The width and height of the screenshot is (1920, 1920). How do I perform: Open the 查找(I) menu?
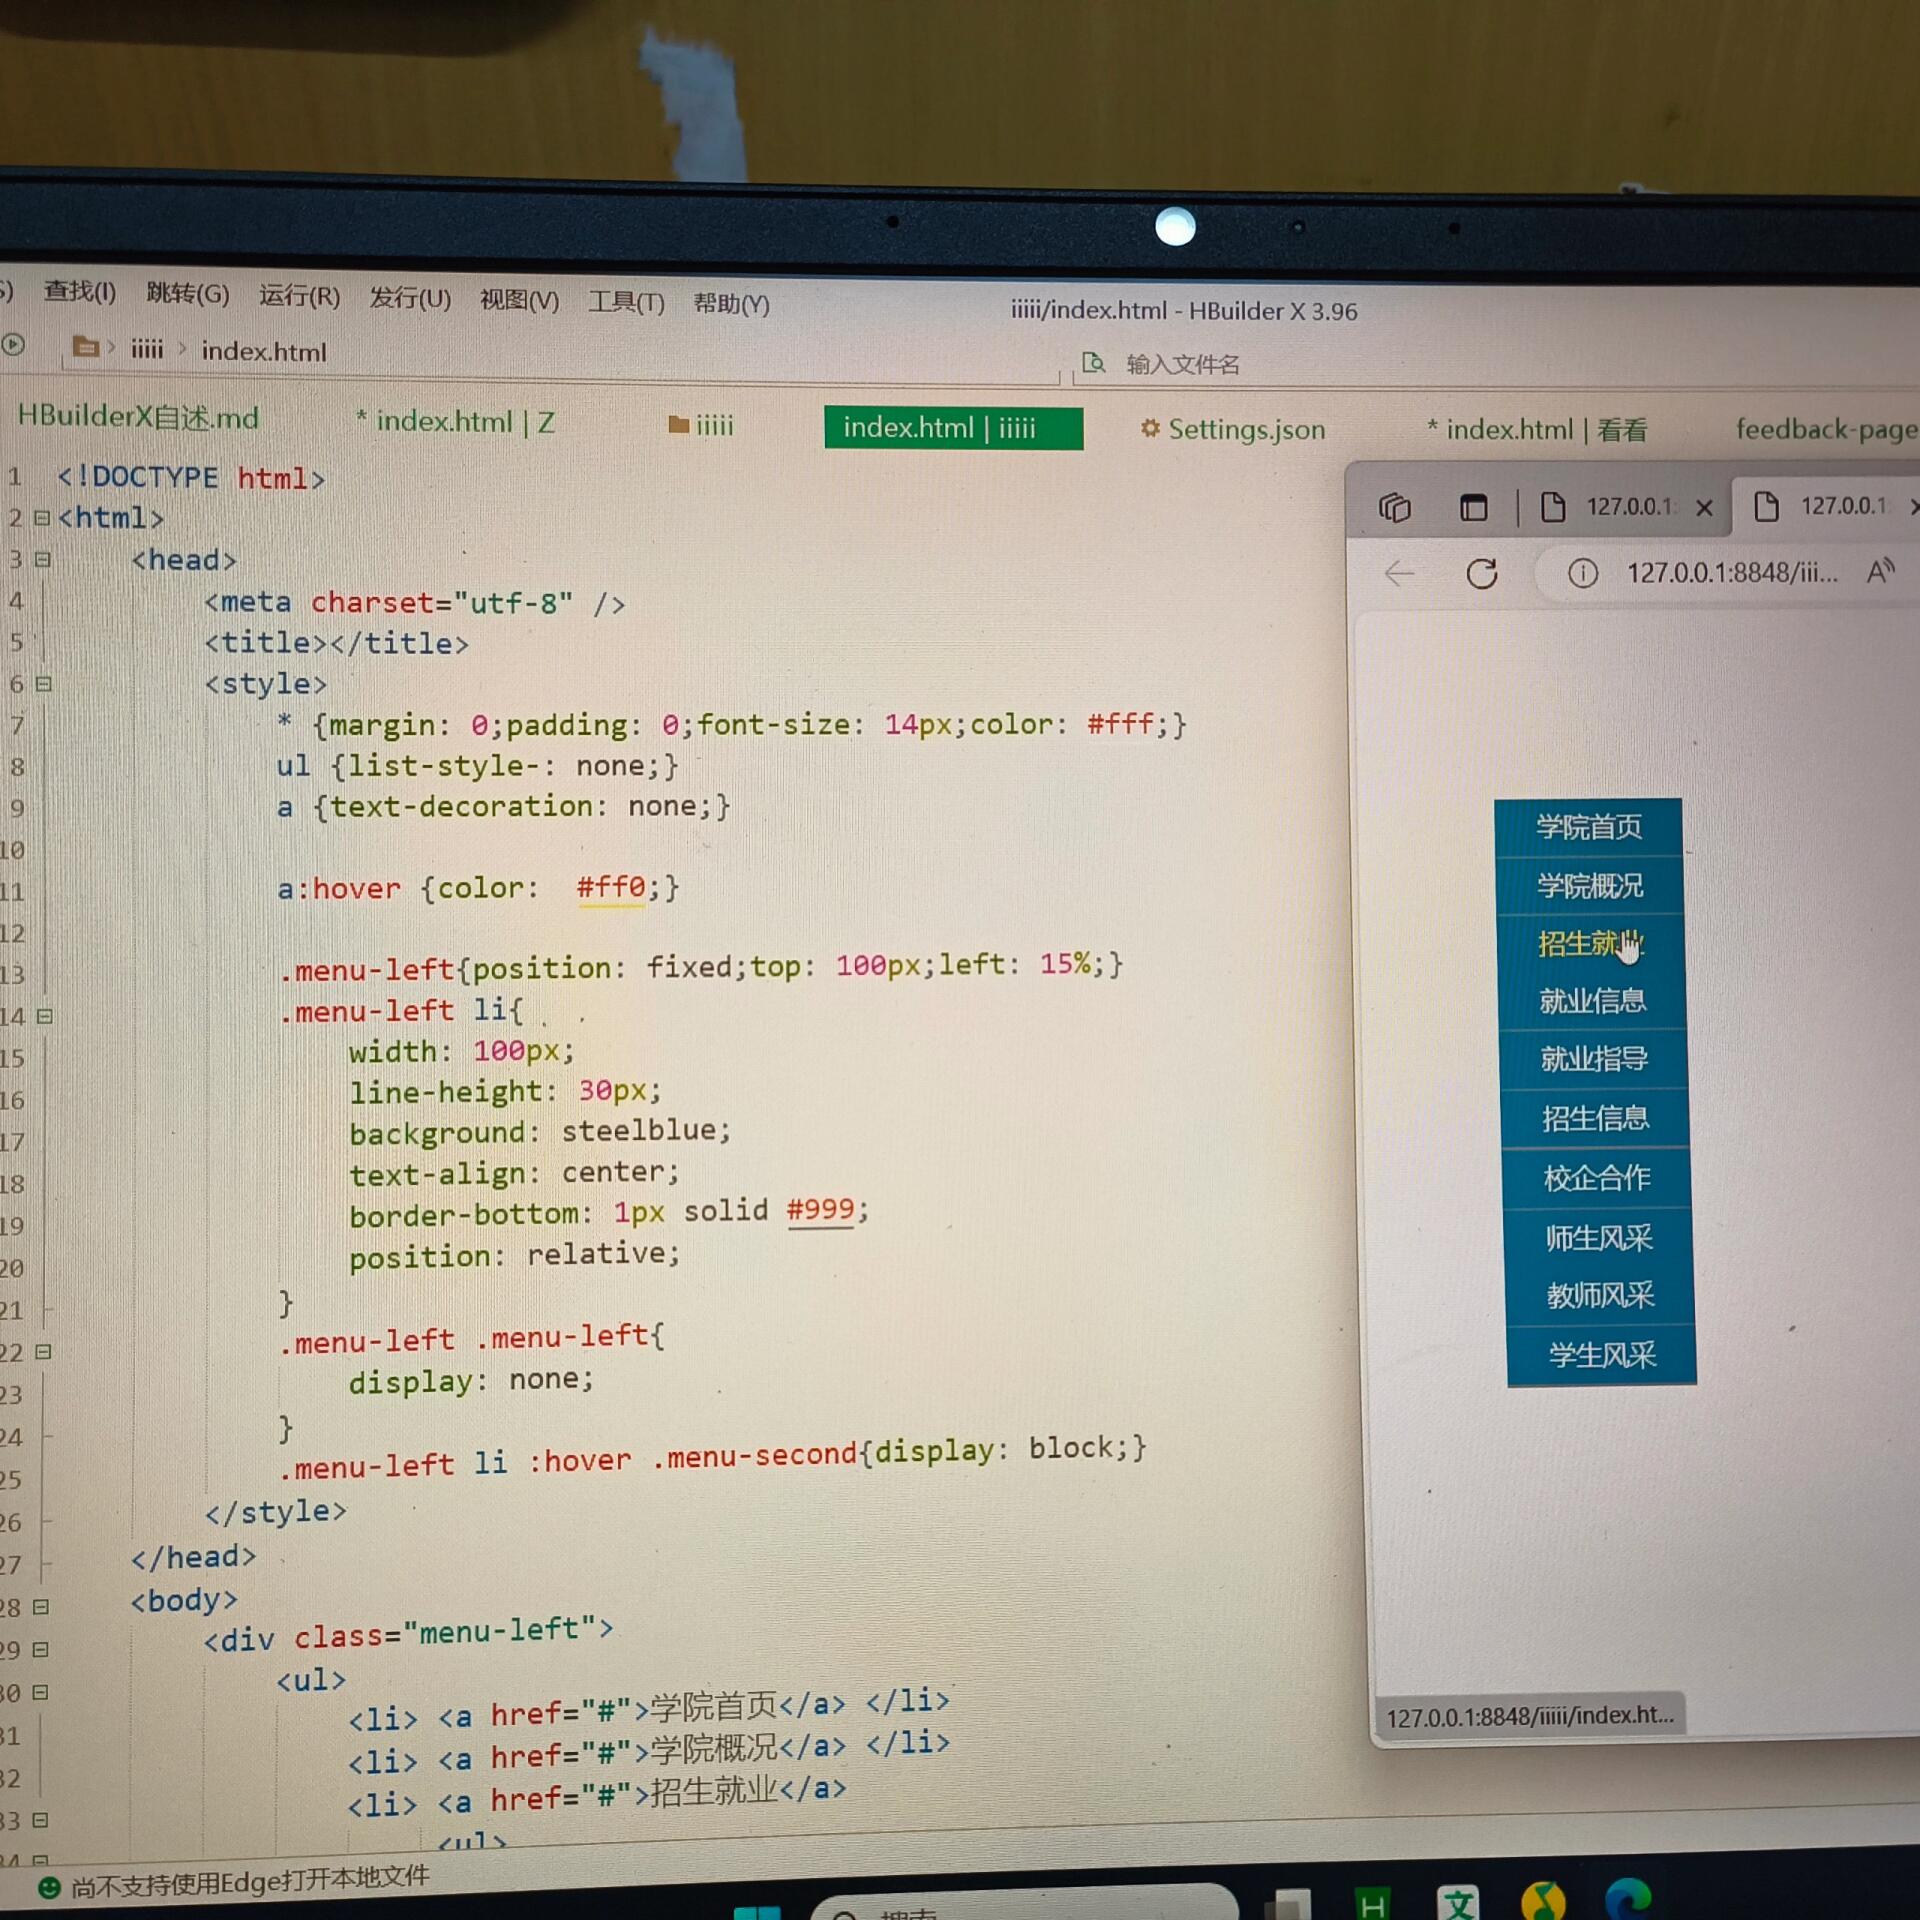tap(79, 292)
